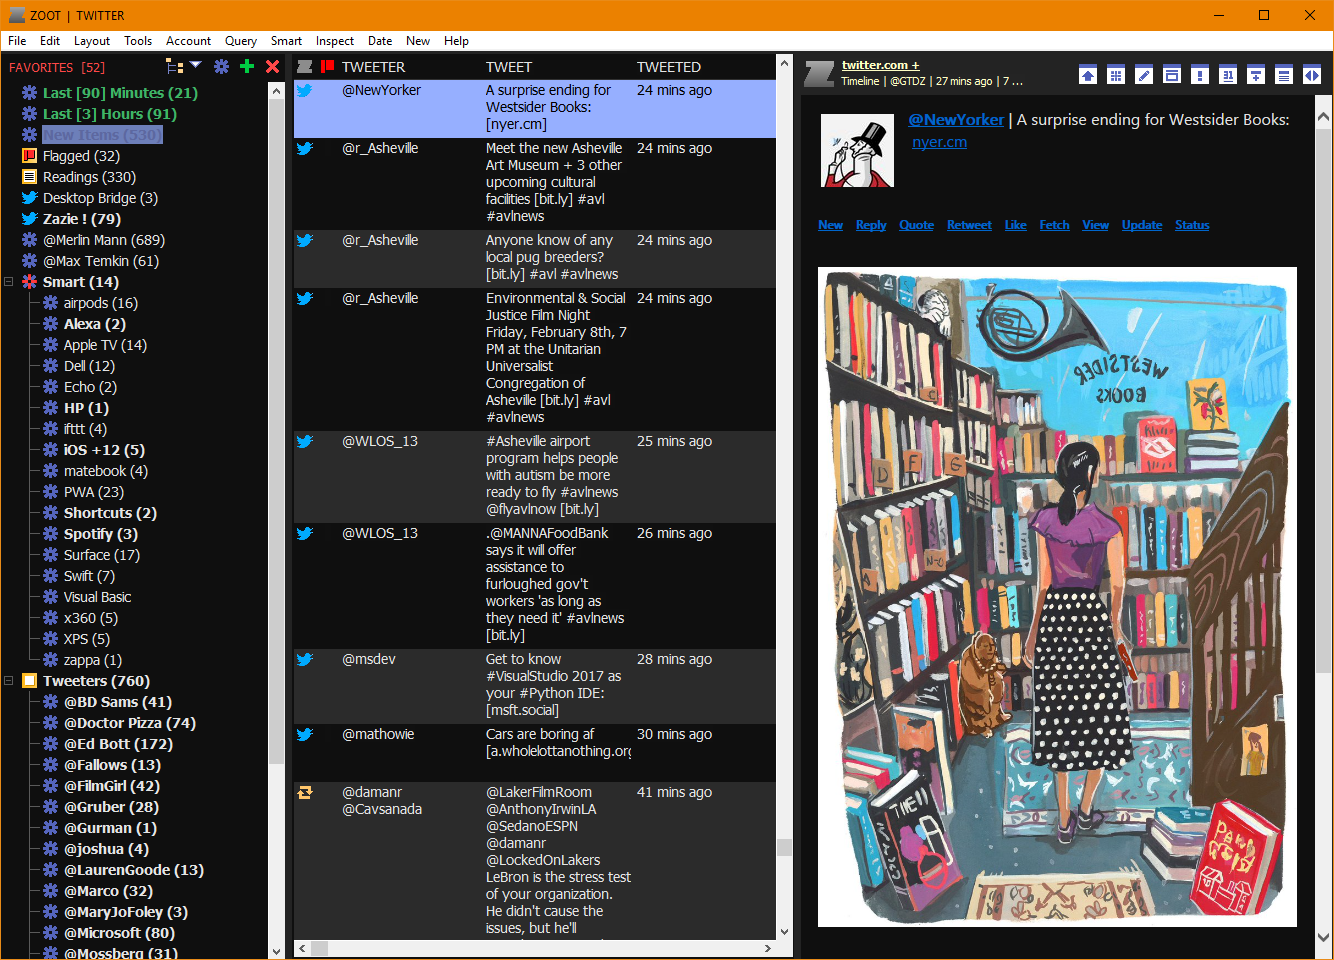Click the left-right arrows icon in detail toolbar

click(x=1312, y=75)
